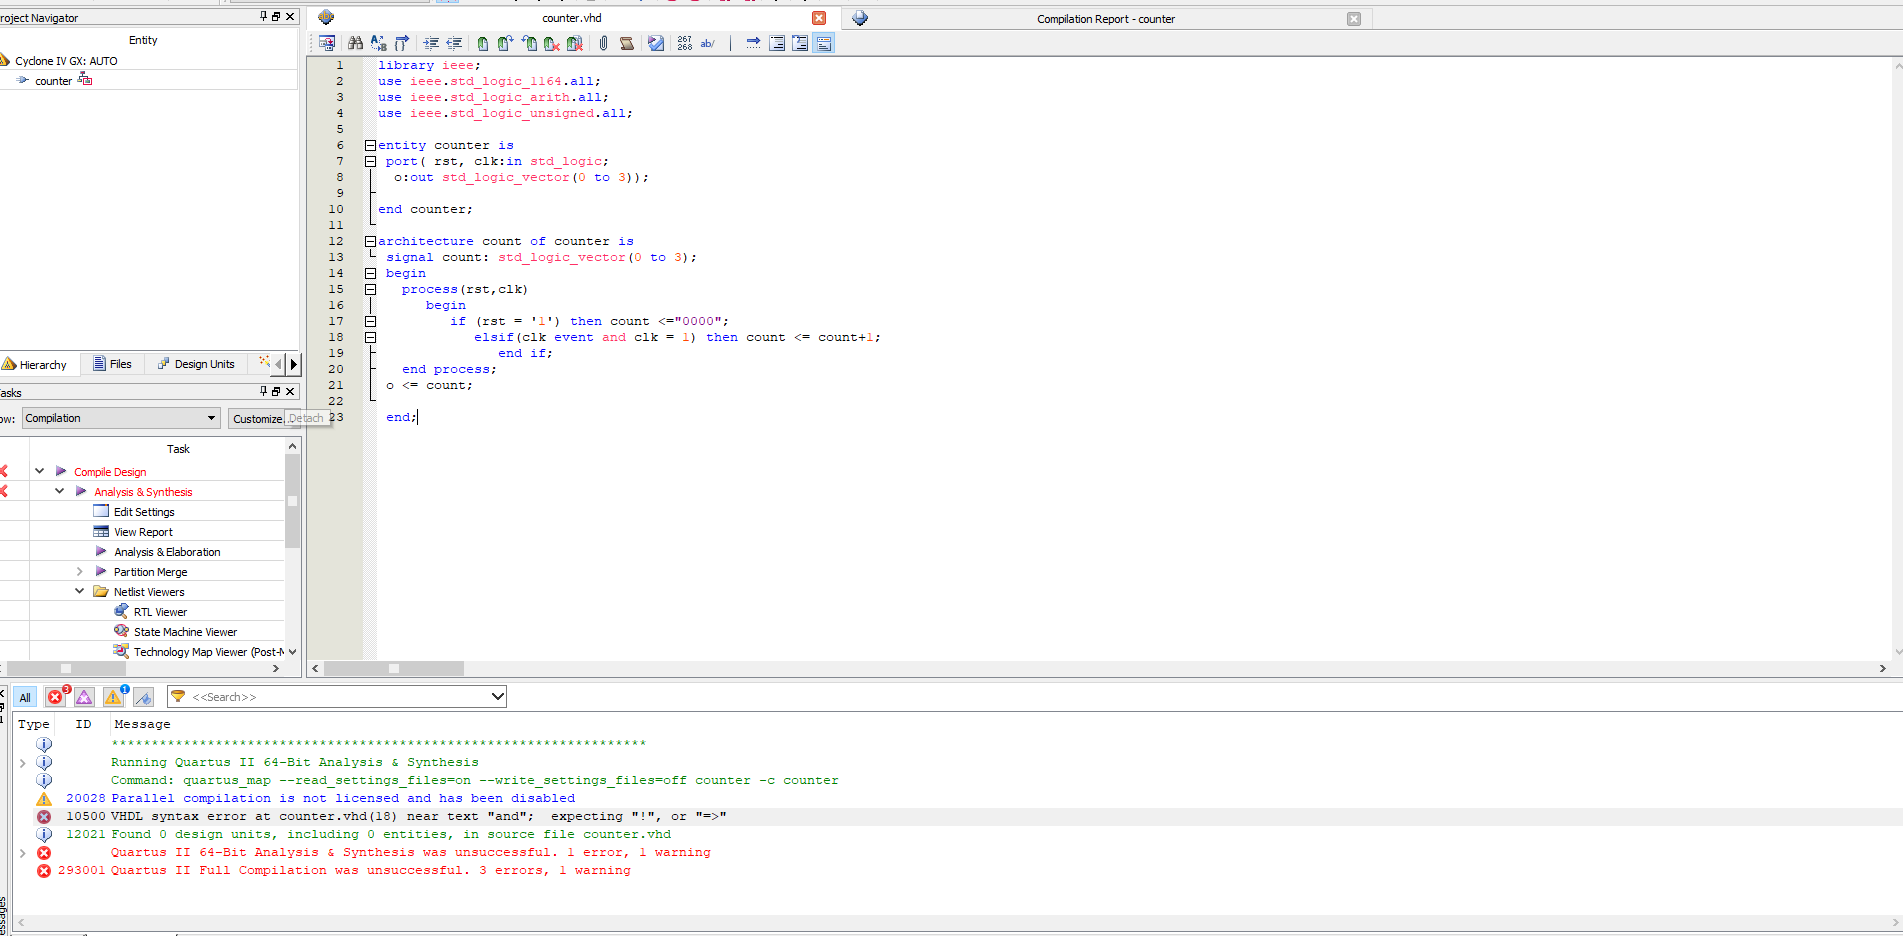Click the increase indent toolbar icon
The image size is (1903, 936).
tap(431, 43)
